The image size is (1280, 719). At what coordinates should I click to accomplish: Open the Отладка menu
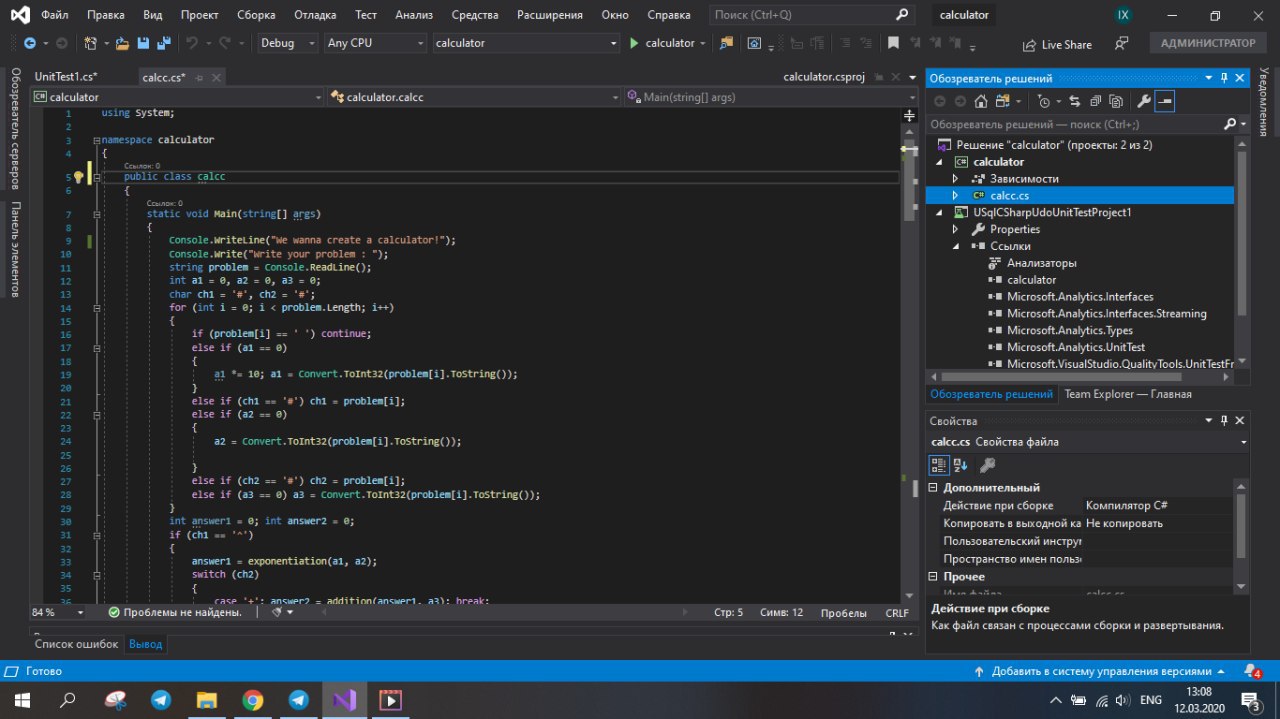pyautogui.click(x=315, y=15)
